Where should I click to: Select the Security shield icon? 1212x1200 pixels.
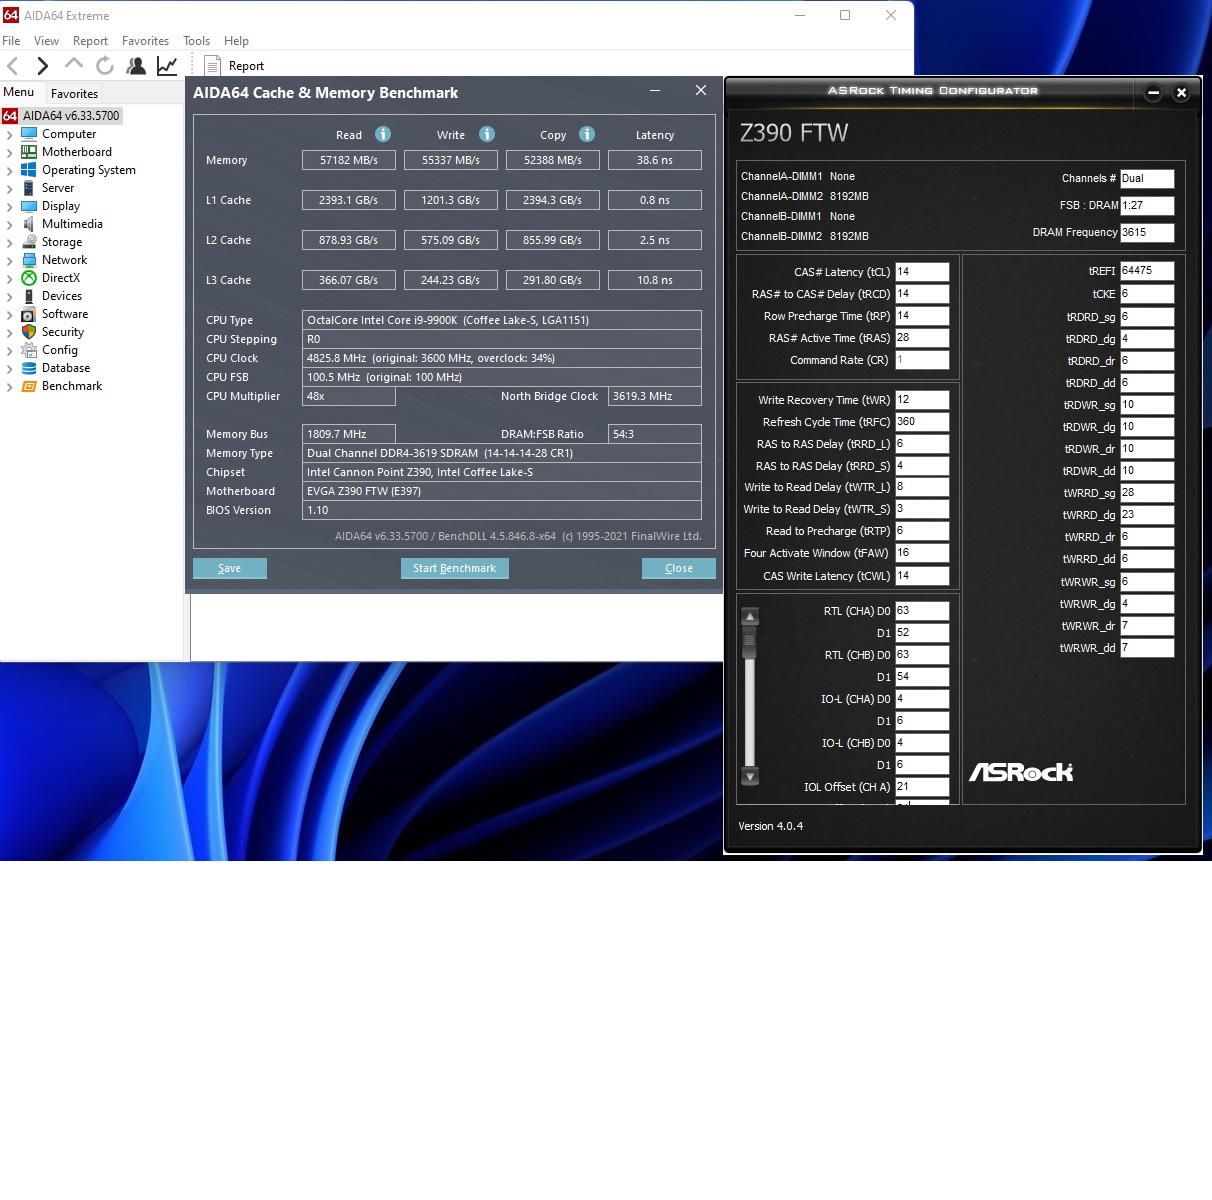tap(29, 332)
